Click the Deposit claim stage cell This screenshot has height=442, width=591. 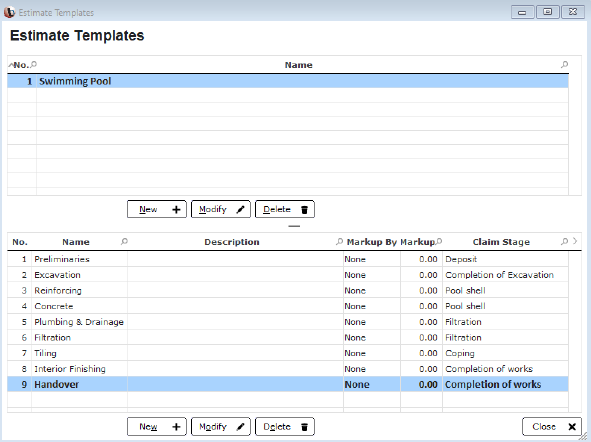coord(505,259)
